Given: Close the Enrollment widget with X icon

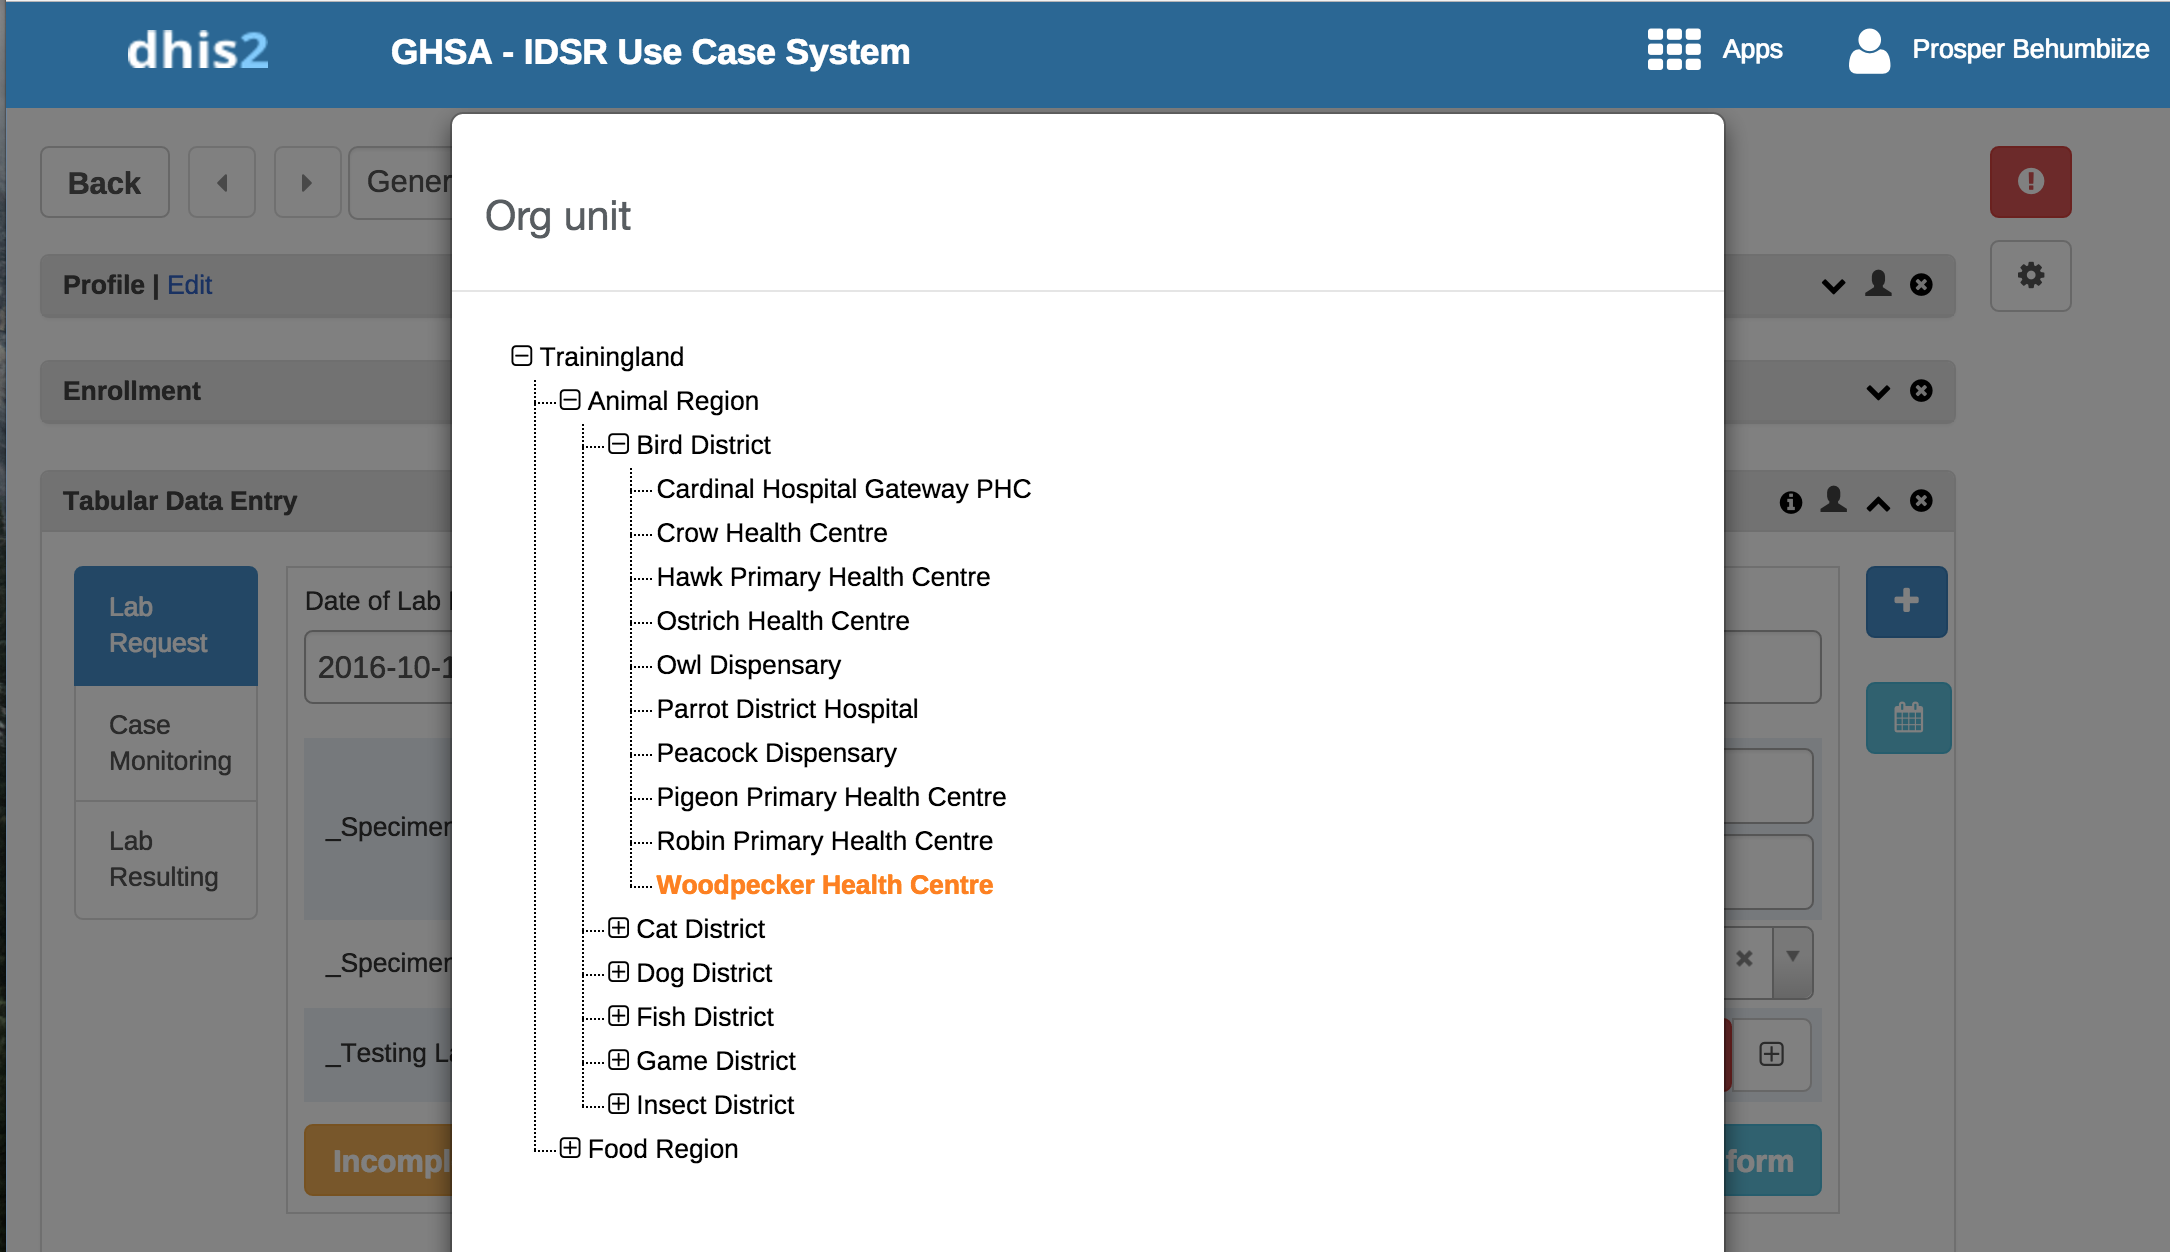Looking at the screenshot, I should coord(1921,391).
